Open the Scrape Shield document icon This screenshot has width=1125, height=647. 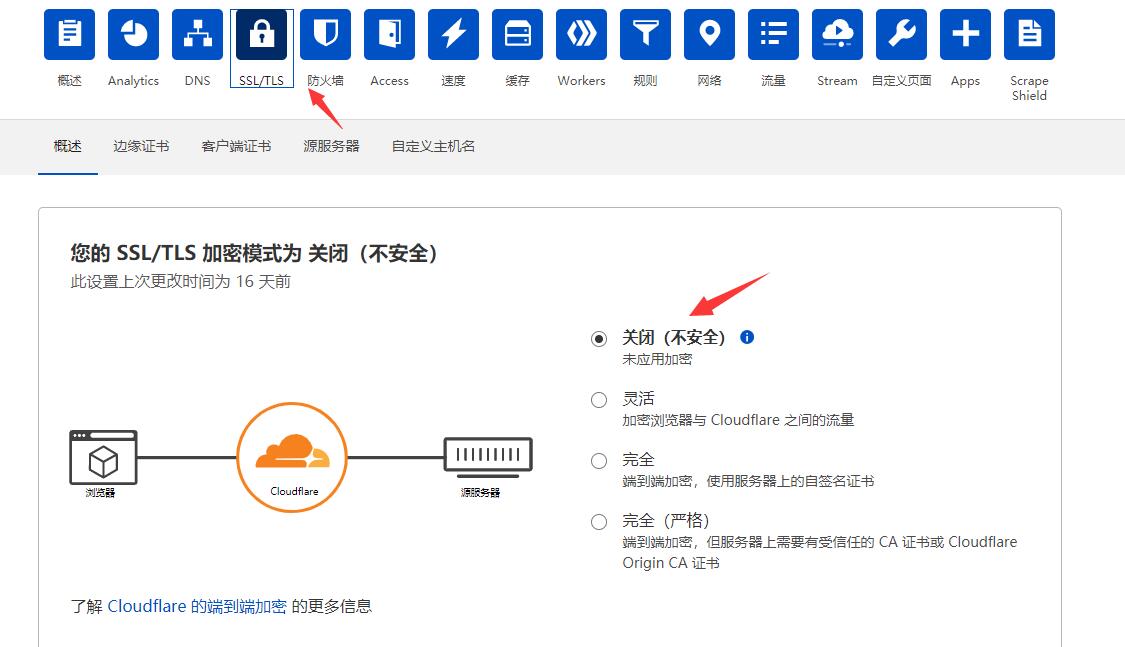pos(1029,35)
